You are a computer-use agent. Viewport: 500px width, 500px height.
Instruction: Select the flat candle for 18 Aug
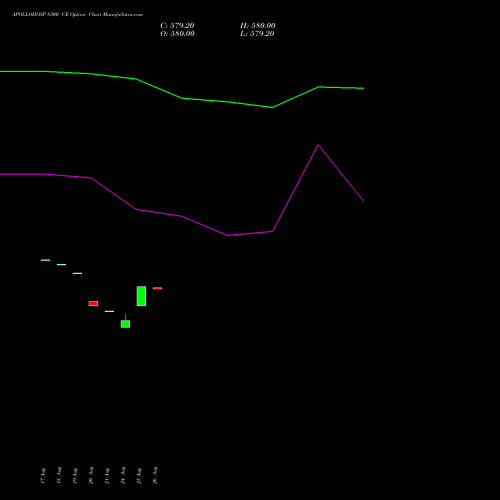61,265
